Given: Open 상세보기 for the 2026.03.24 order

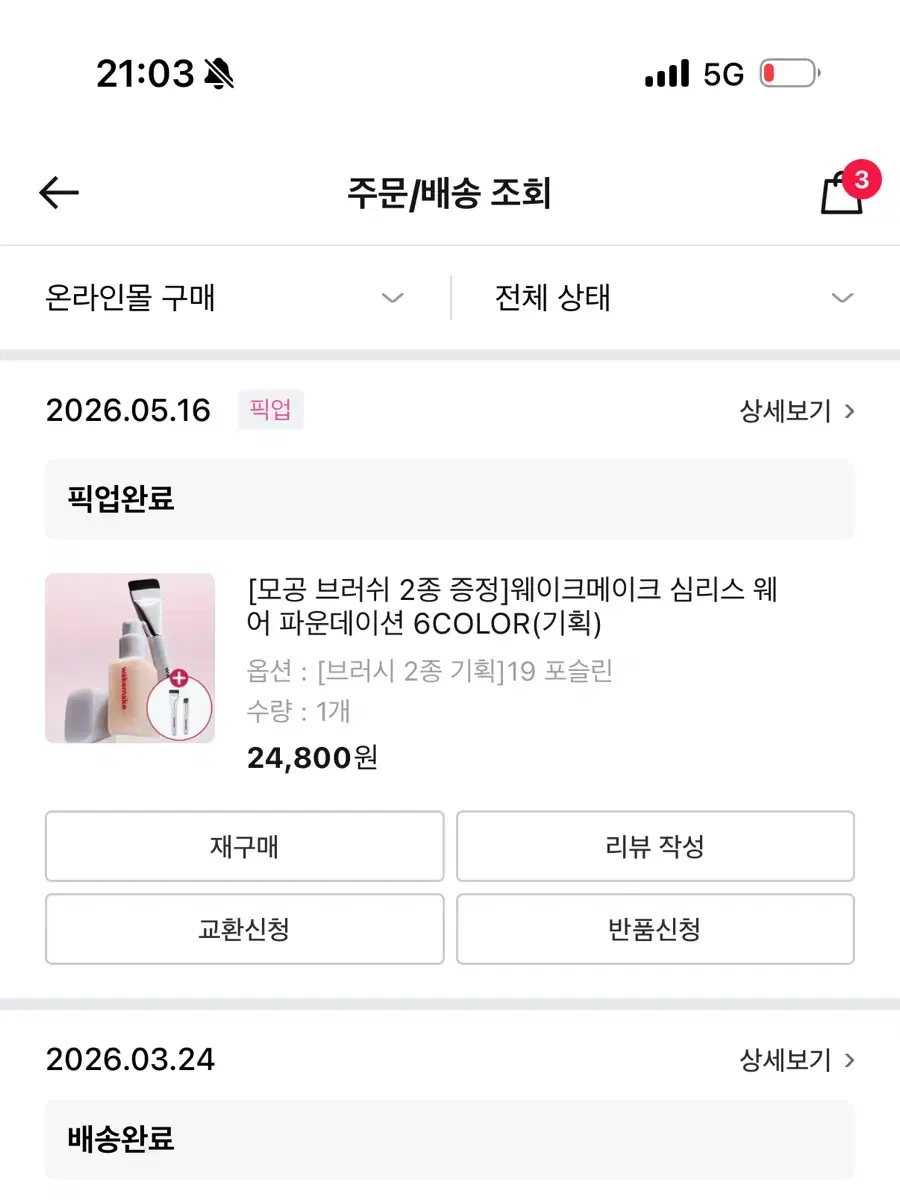Looking at the screenshot, I should click(797, 1060).
